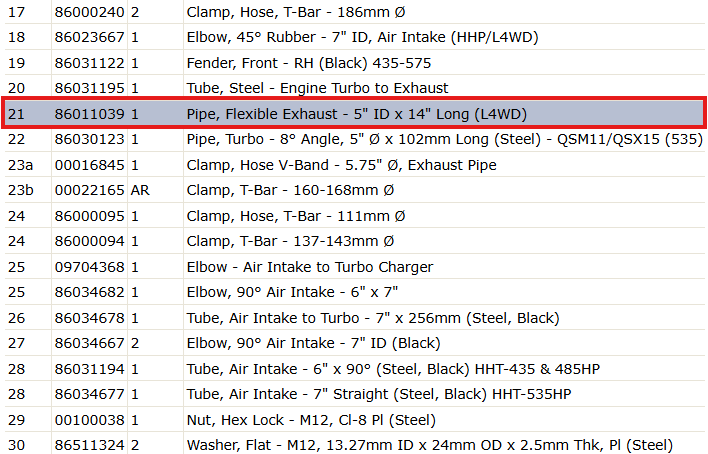This screenshot has height=454, width=708.
Task: Select row 18 Elbow, 45° Rubber description
Action: pos(363,37)
